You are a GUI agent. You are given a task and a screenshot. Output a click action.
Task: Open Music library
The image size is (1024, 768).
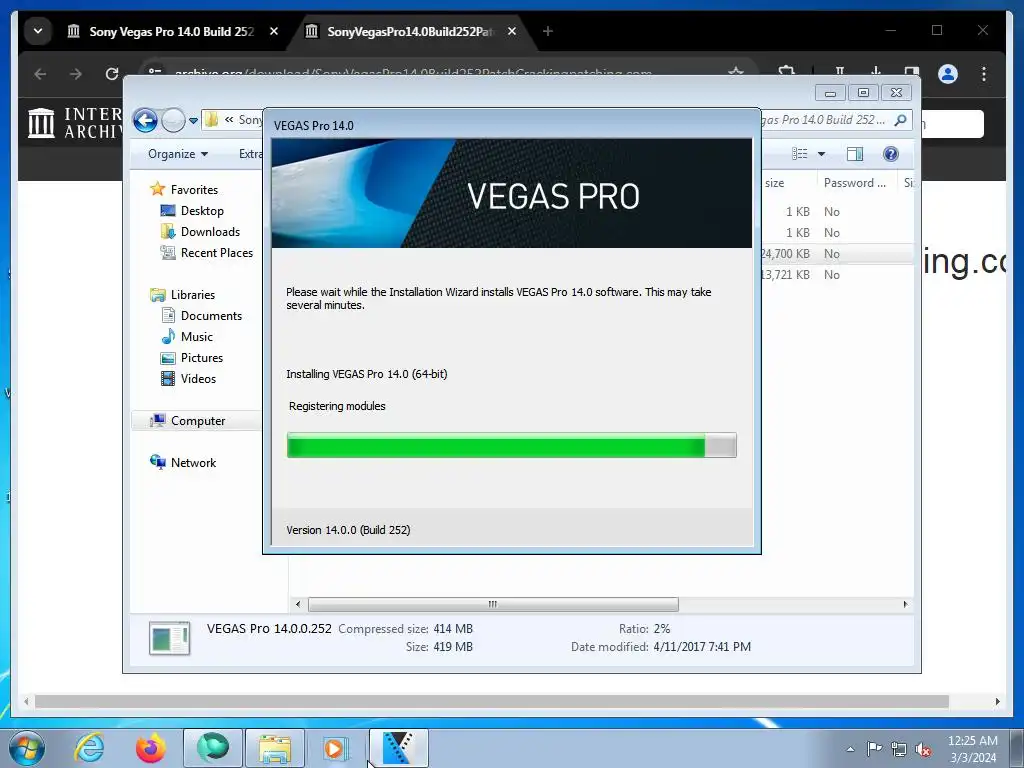tap(197, 337)
